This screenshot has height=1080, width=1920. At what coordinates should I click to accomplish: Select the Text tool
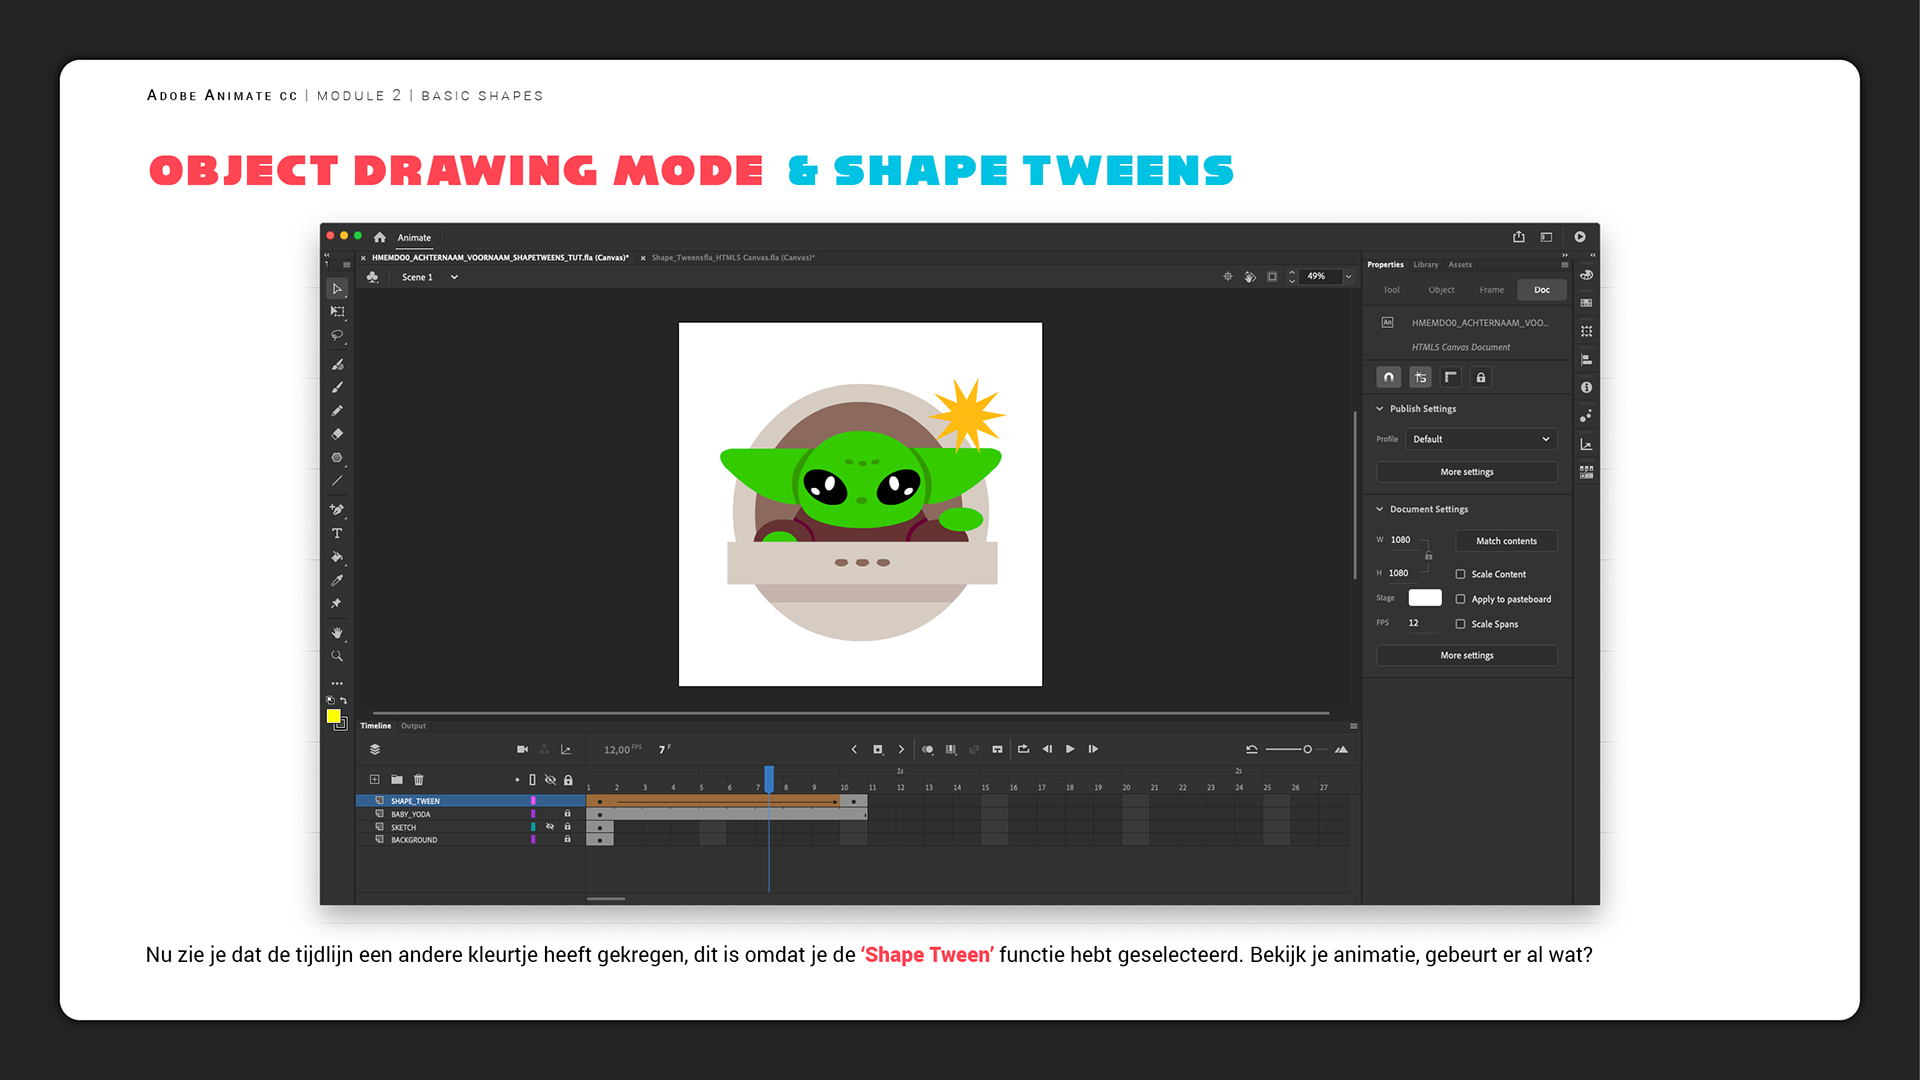click(x=337, y=533)
